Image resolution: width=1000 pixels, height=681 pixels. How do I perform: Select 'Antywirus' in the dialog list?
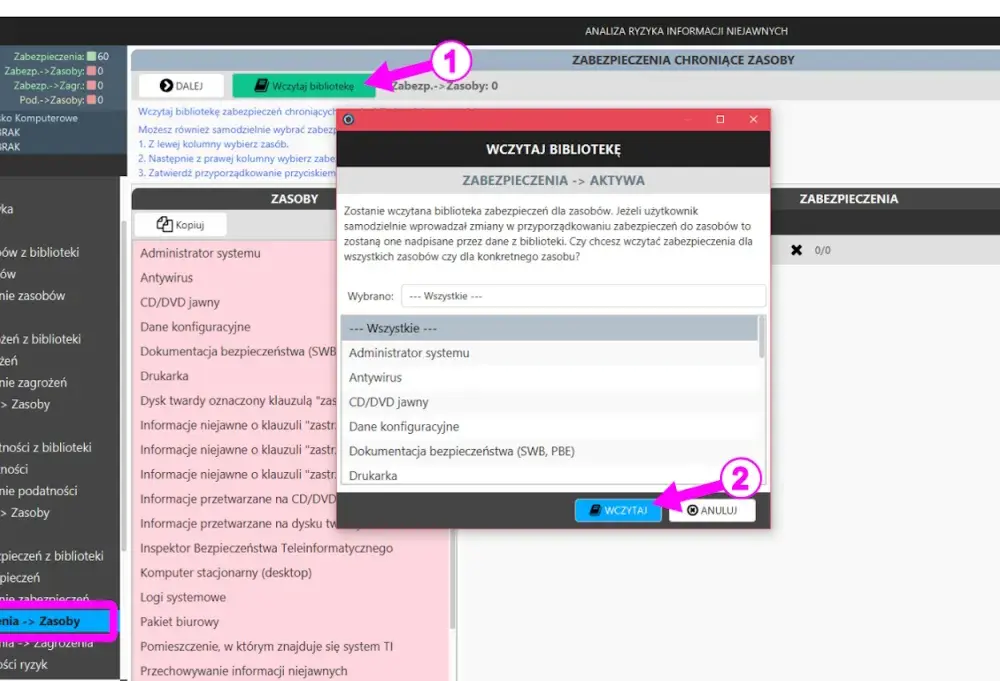549,377
